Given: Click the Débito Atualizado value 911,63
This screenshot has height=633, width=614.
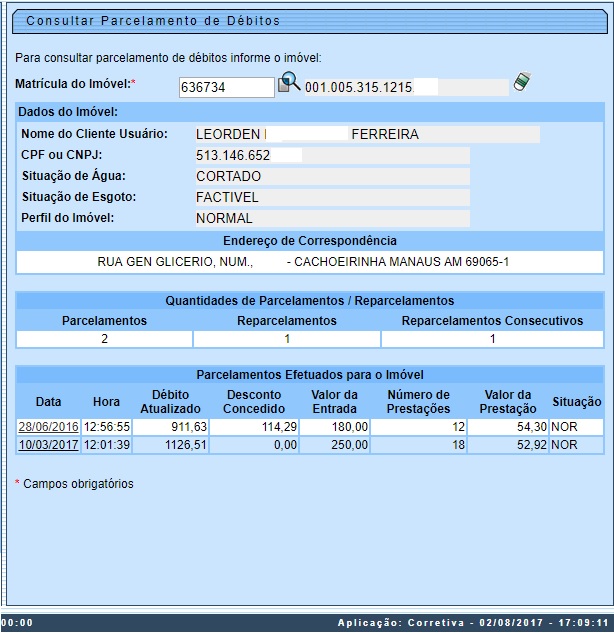Looking at the screenshot, I should (x=171, y=427).
